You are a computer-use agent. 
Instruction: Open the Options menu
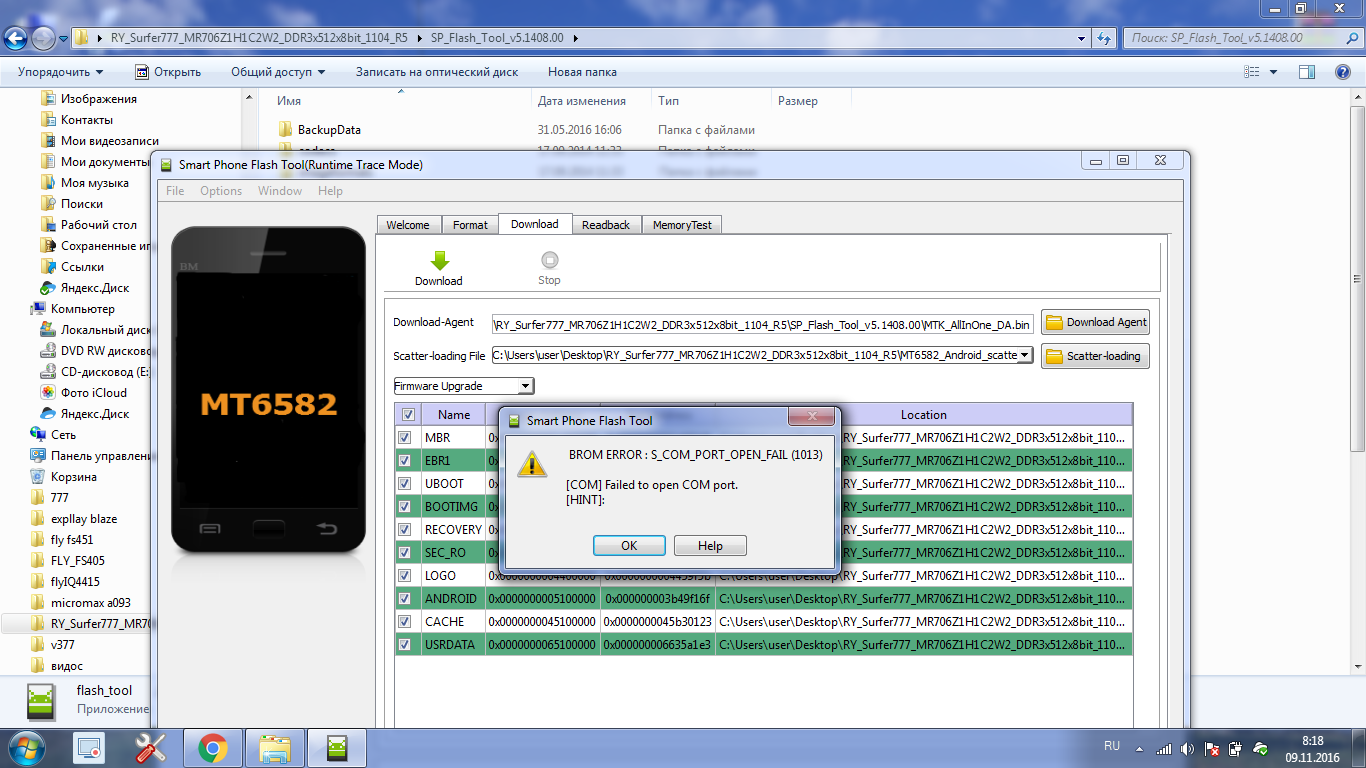tap(221, 191)
